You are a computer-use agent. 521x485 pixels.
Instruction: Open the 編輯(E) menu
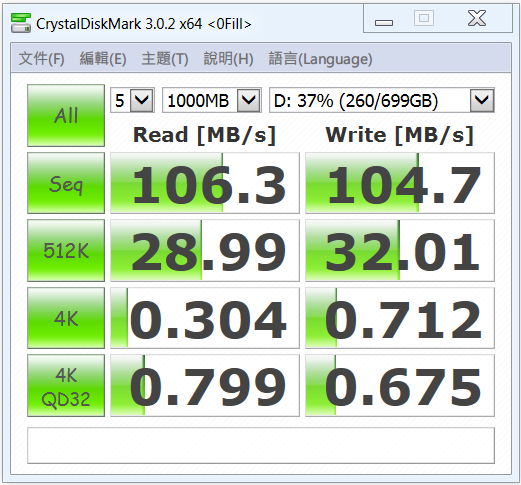point(103,59)
